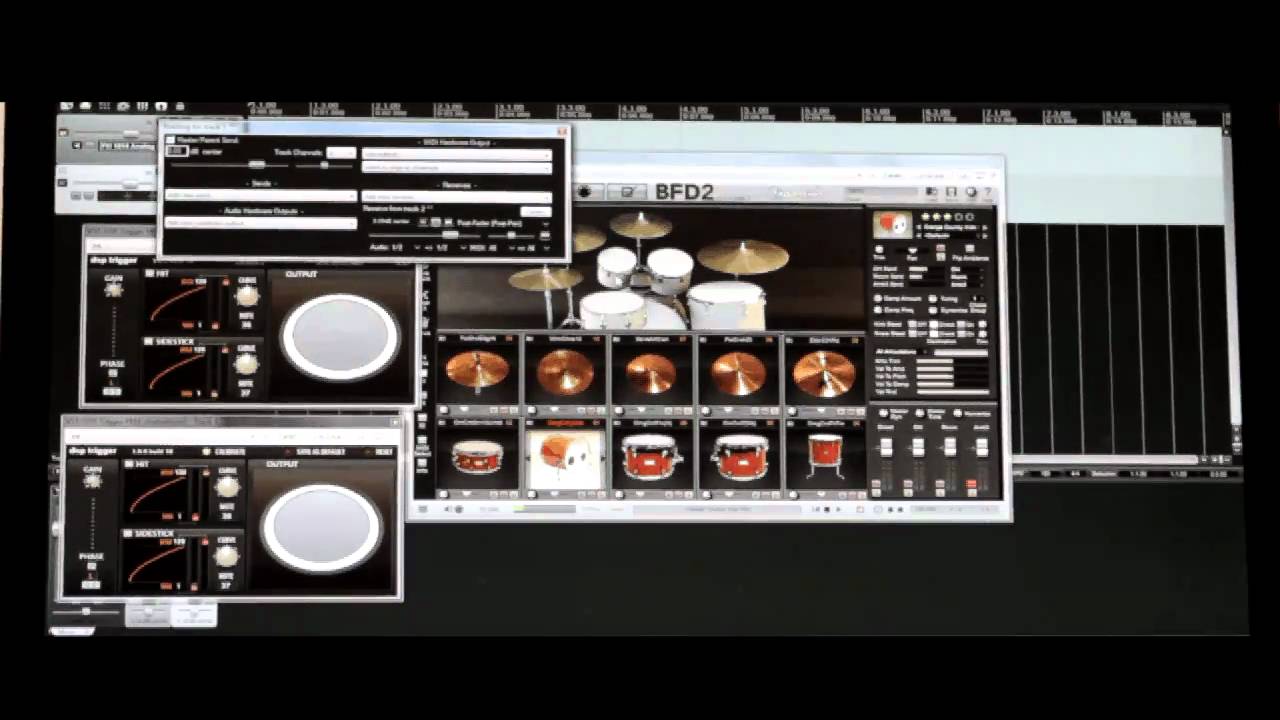Toggle the HIT checkbox in the lower dsp trigger

[130, 464]
